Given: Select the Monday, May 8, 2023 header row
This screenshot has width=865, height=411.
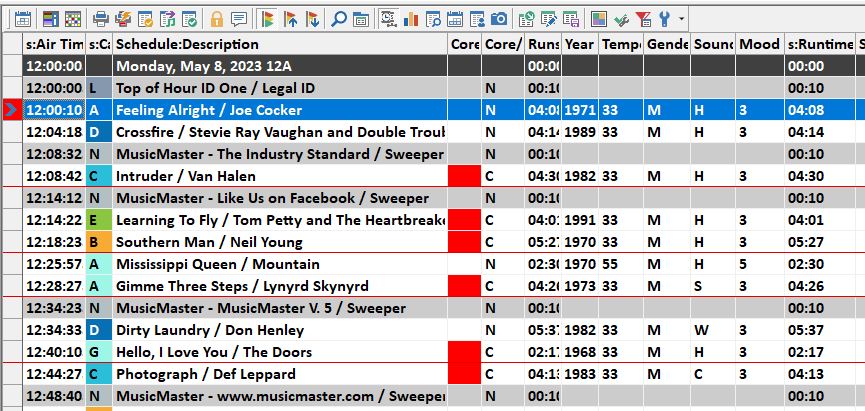Looking at the screenshot, I should [x=280, y=66].
